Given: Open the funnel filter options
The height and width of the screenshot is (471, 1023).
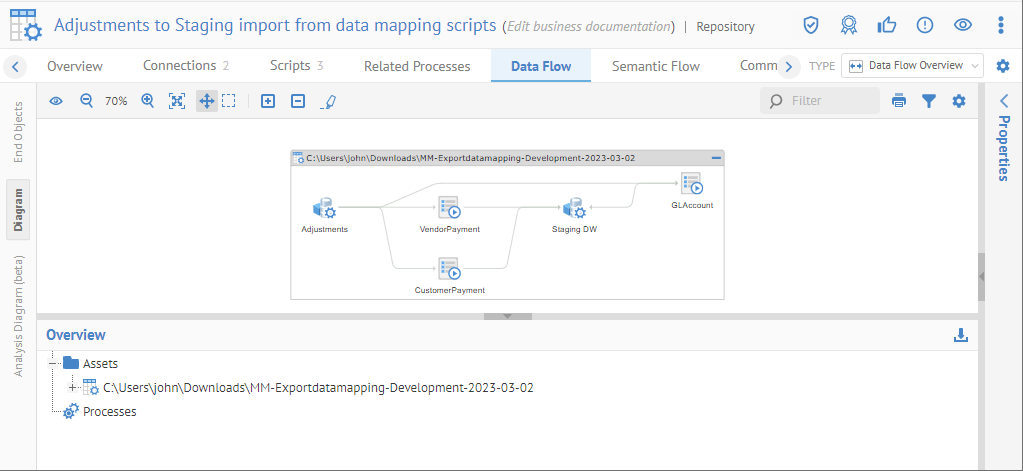Looking at the screenshot, I should (x=929, y=101).
